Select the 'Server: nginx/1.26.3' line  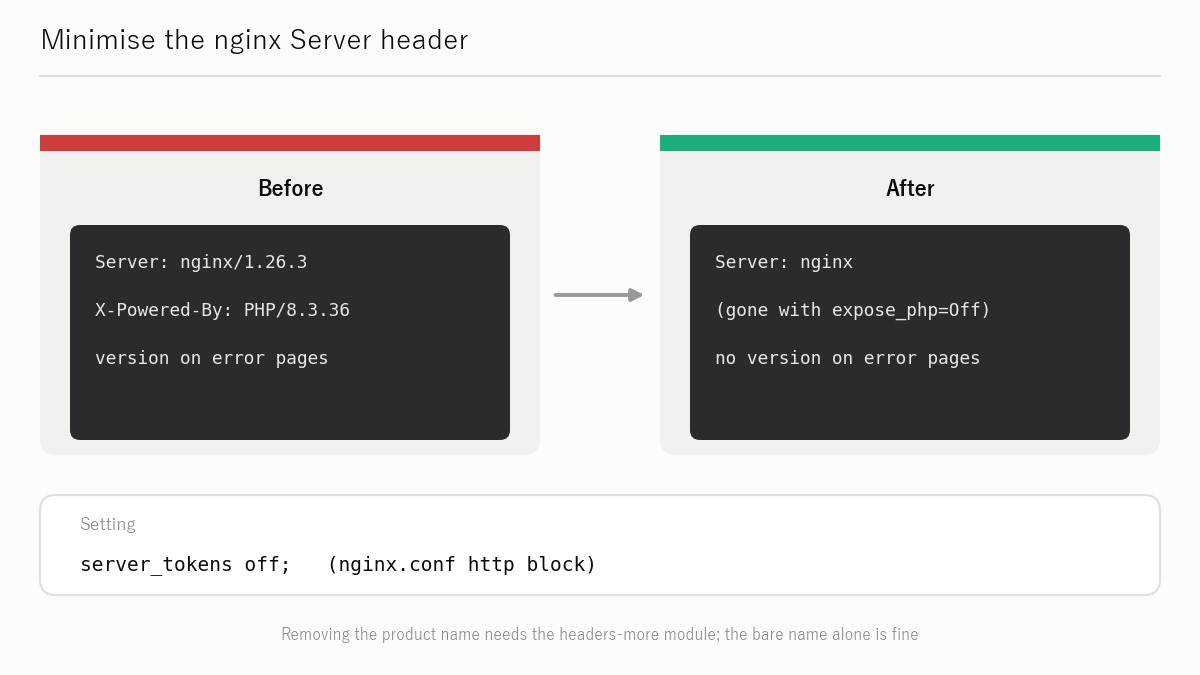point(201,262)
